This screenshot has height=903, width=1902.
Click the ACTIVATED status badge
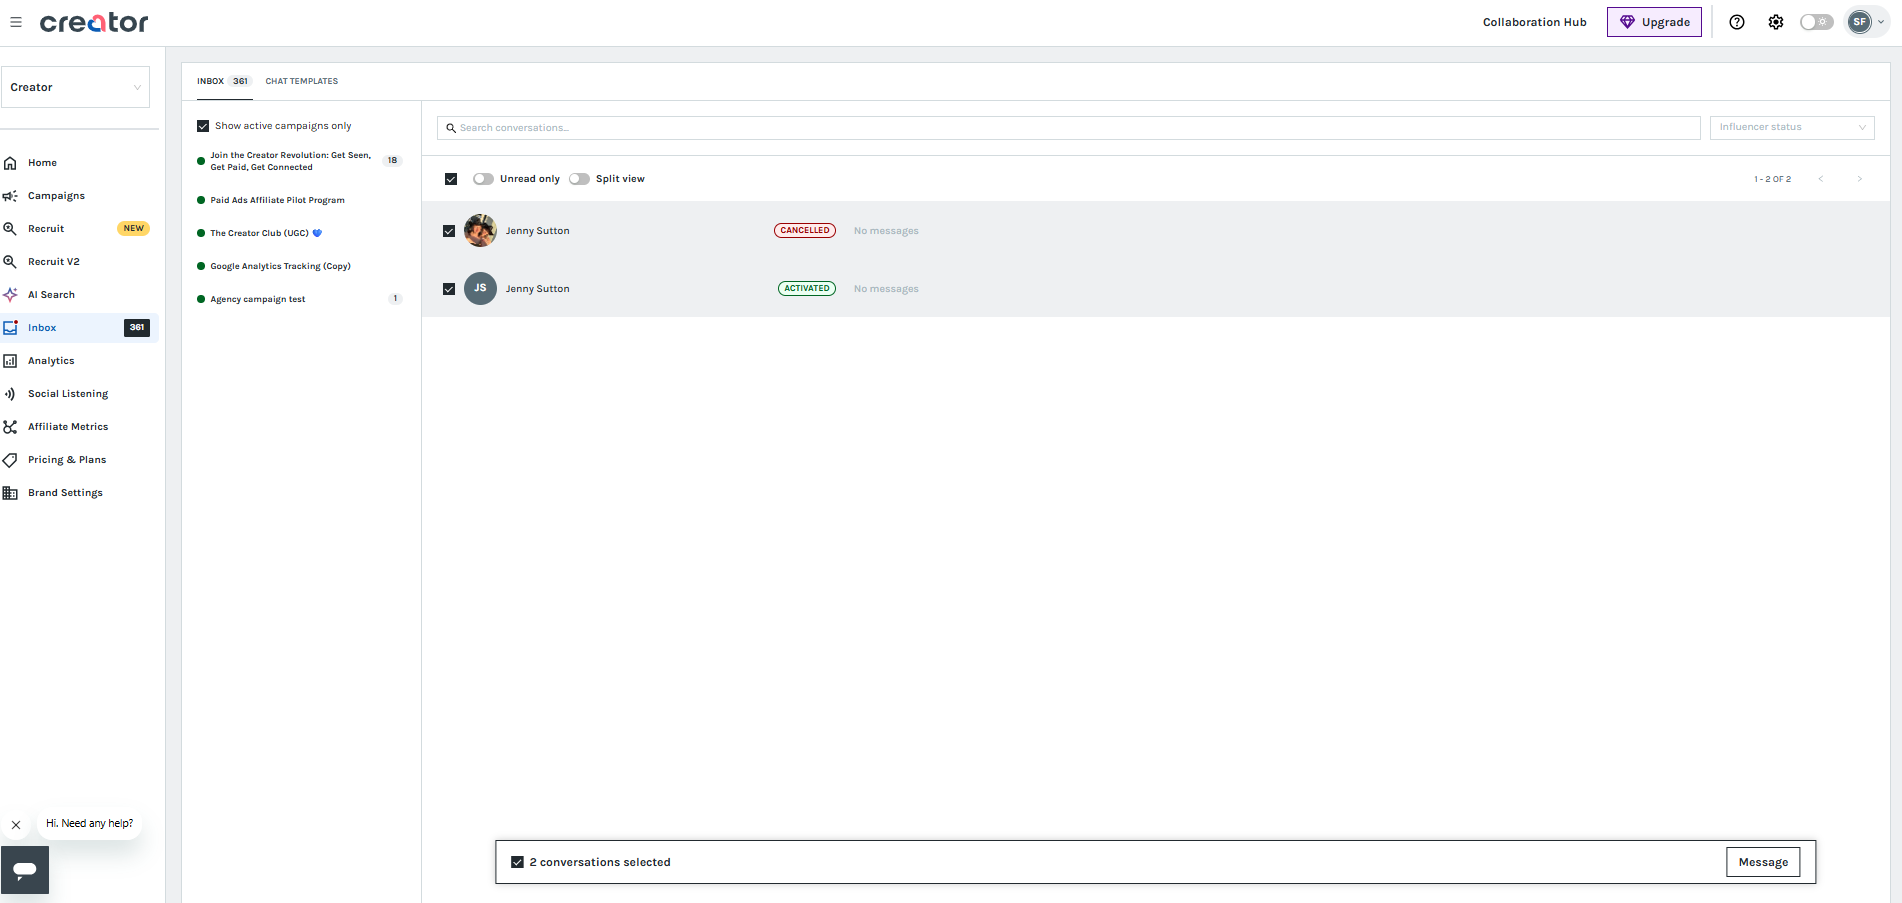(807, 289)
